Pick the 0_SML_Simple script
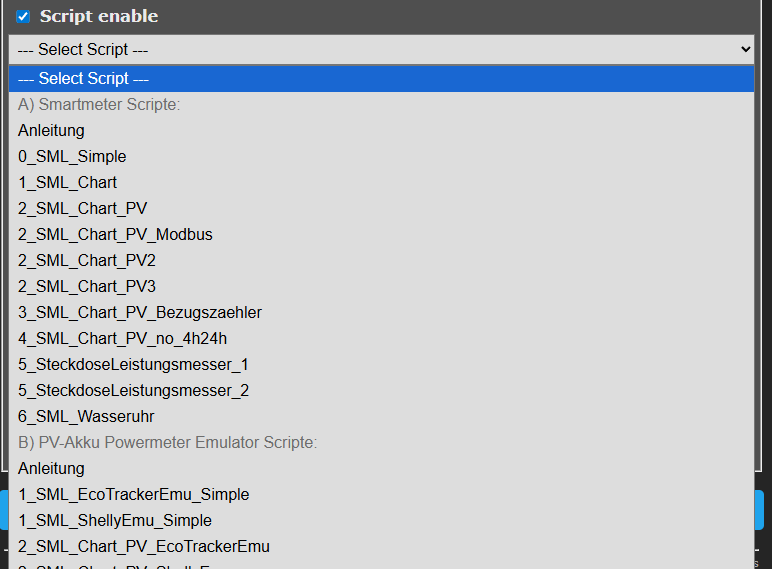Viewport: 772px width, 569px height. [72, 156]
